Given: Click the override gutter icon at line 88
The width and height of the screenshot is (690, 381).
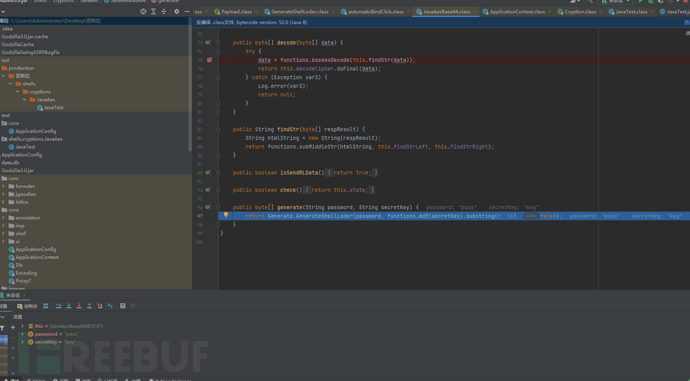Looking at the screenshot, I should tap(208, 173).
